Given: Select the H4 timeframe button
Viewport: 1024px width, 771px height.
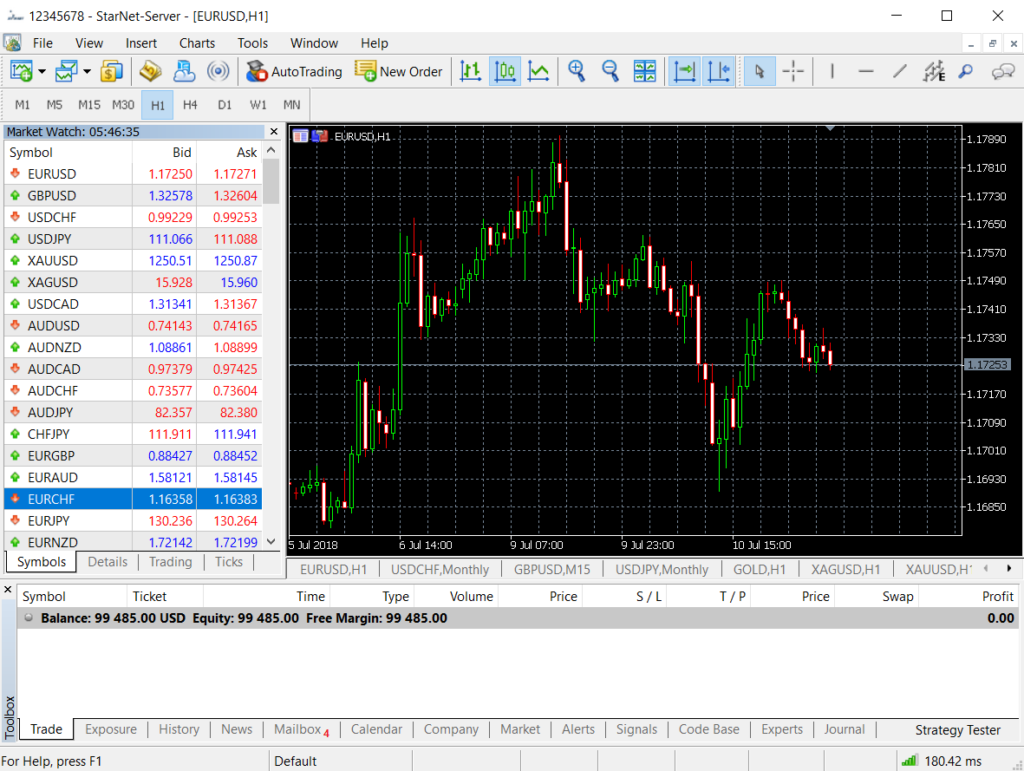Looking at the screenshot, I should pyautogui.click(x=190, y=105).
